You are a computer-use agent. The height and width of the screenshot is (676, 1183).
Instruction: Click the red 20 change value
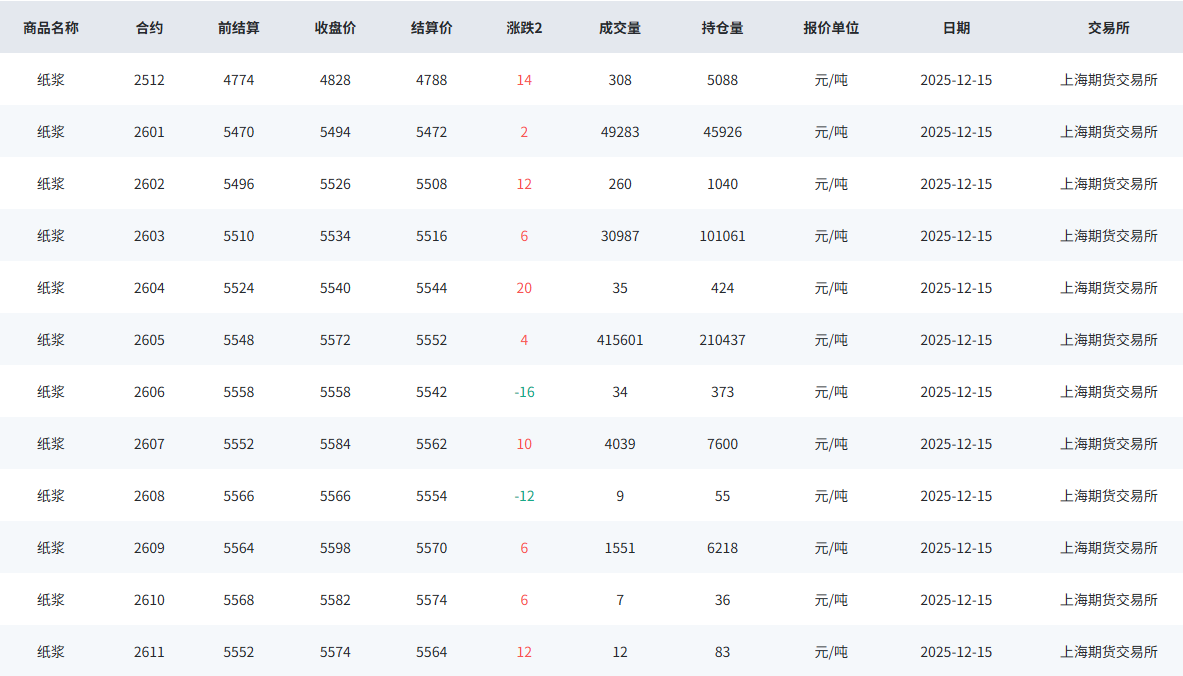pyautogui.click(x=524, y=288)
